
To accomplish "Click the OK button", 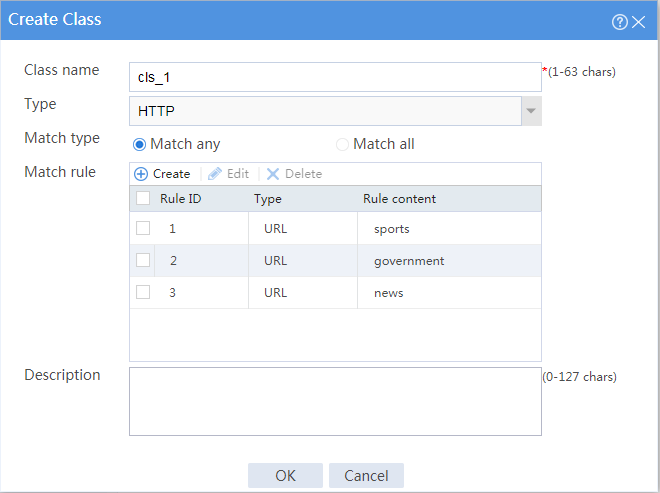I will (285, 476).
